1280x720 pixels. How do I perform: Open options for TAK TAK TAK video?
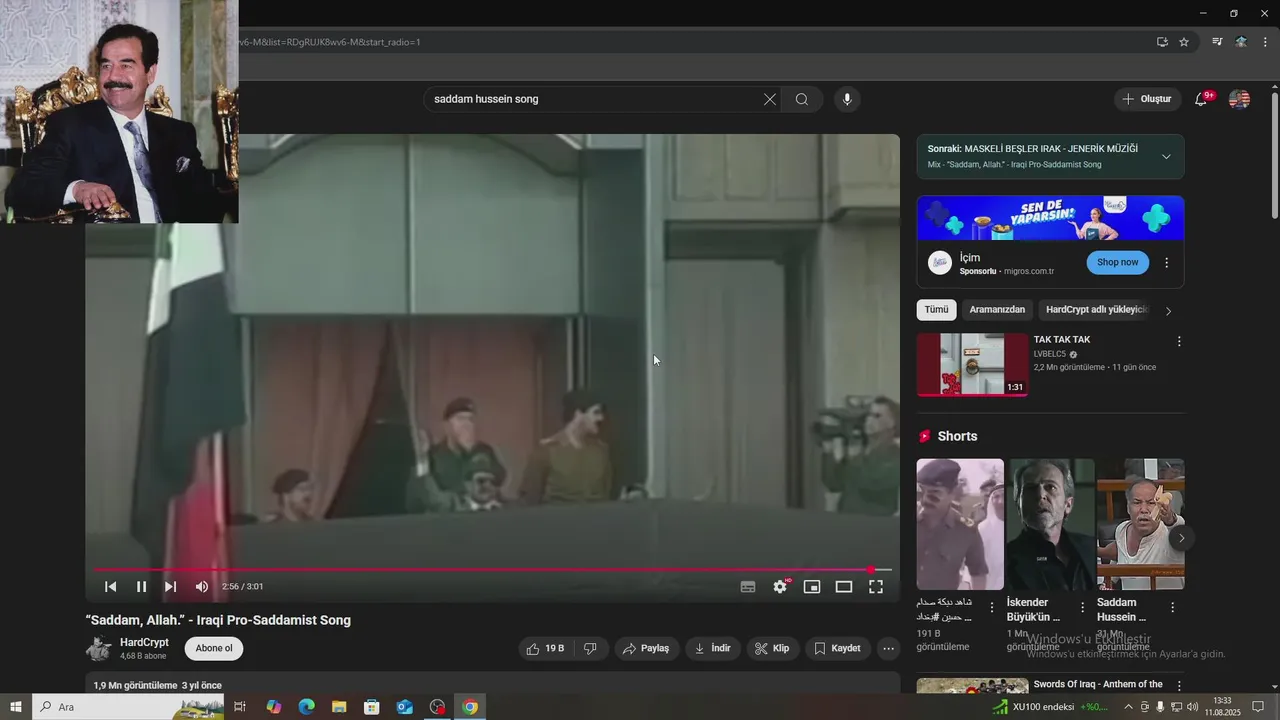[1179, 341]
